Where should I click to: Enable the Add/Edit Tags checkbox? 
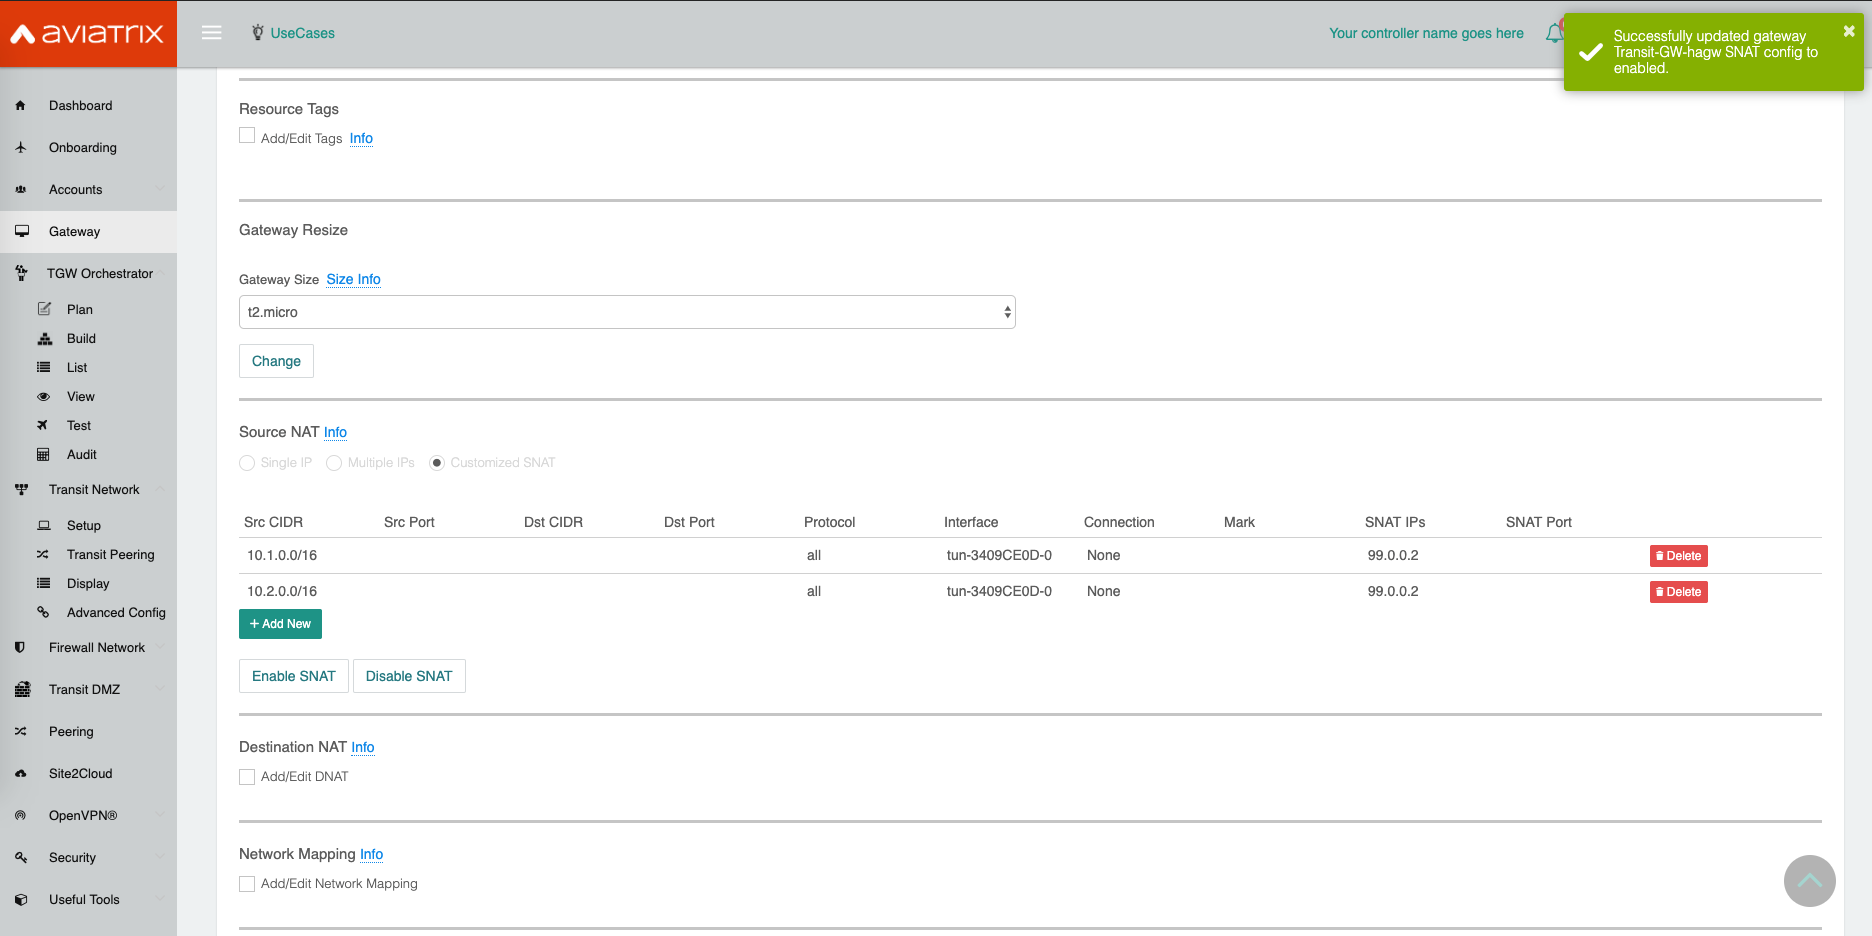(x=247, y=136)
